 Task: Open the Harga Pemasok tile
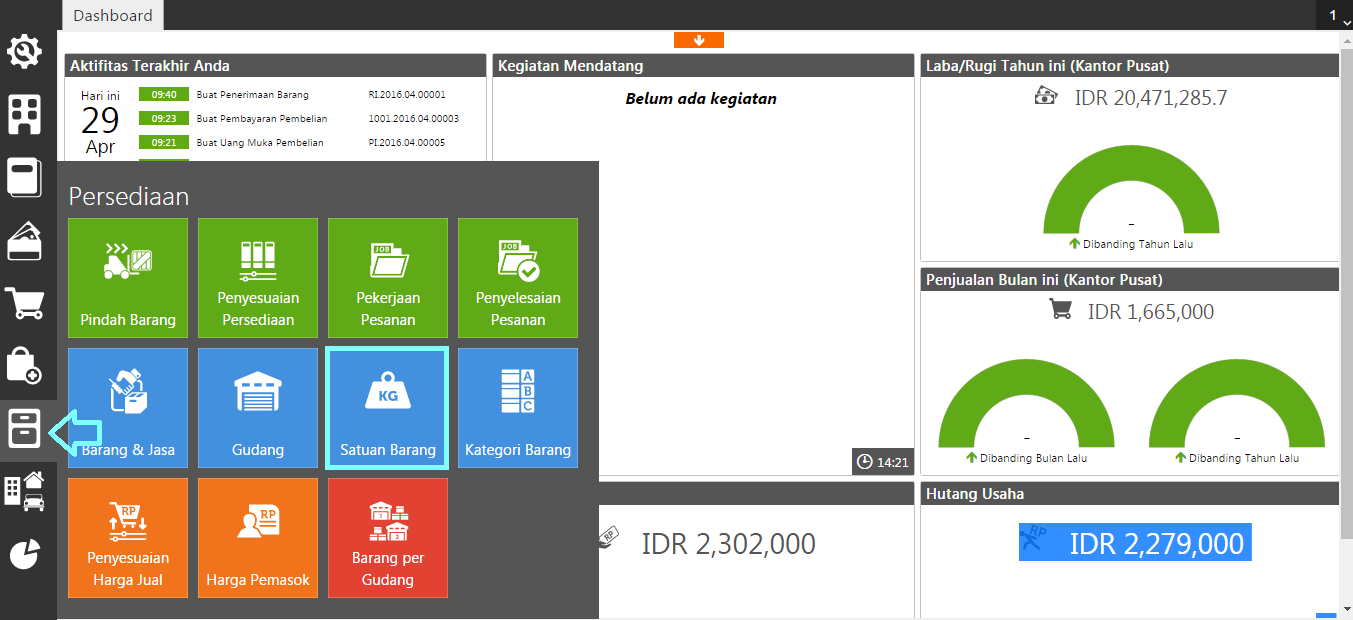(x=258, y=538)
